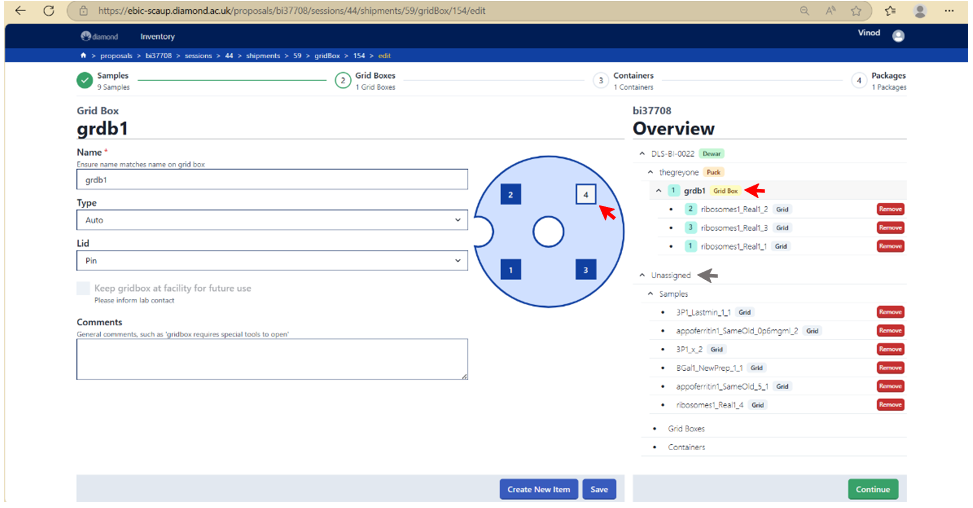Image resolution: width=973 pixels, height=508 pixels.
Task: Select grid box position 3
Action: point(586,270)
